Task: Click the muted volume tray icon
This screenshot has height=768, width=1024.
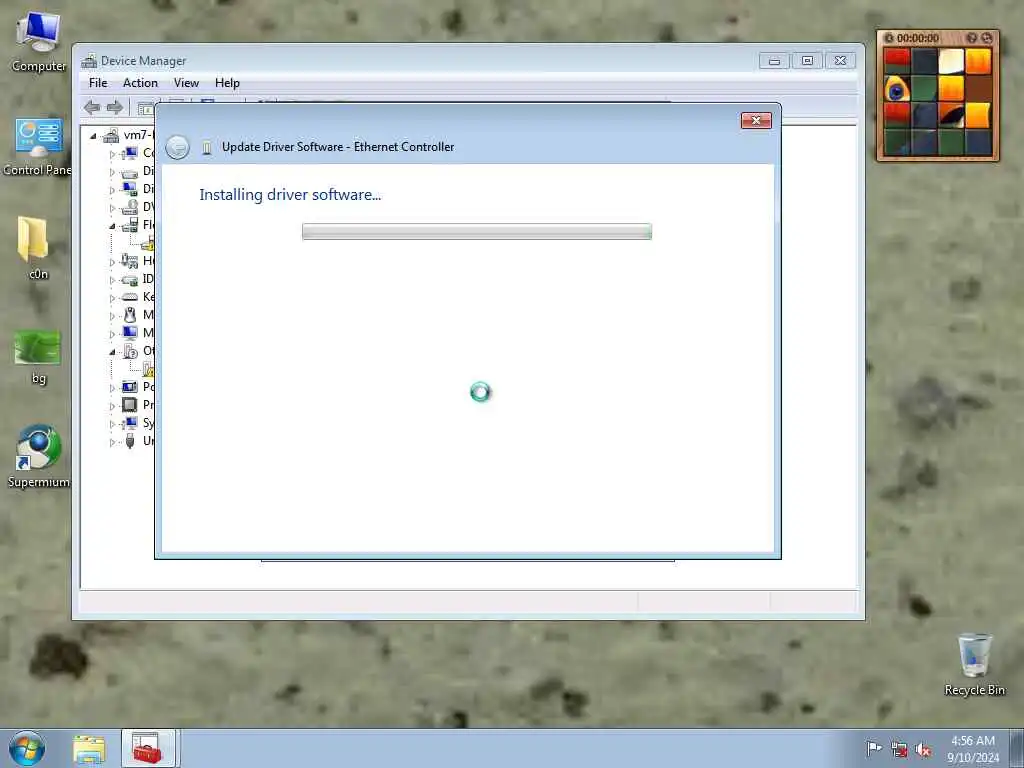Action: [x=923, y=750]
